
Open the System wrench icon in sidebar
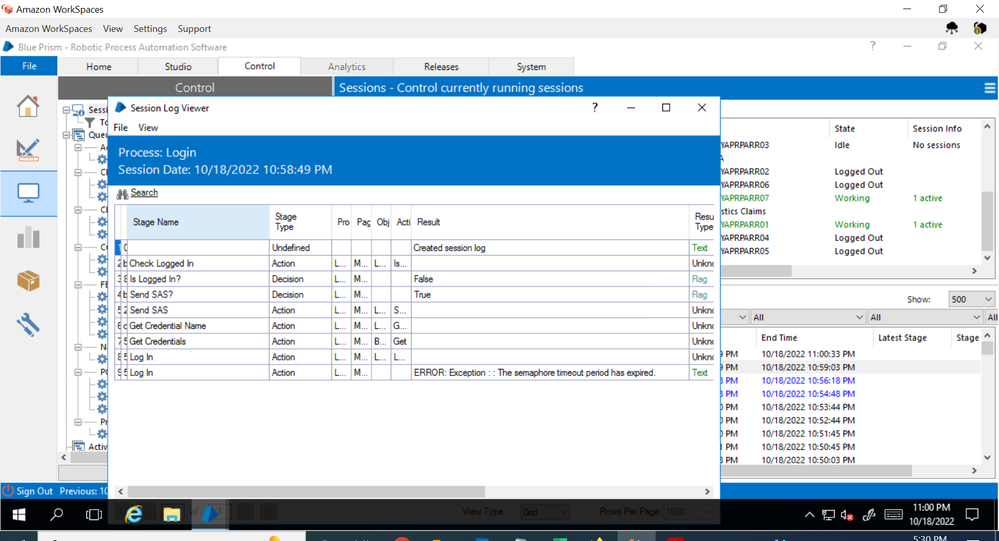point(28,324)
